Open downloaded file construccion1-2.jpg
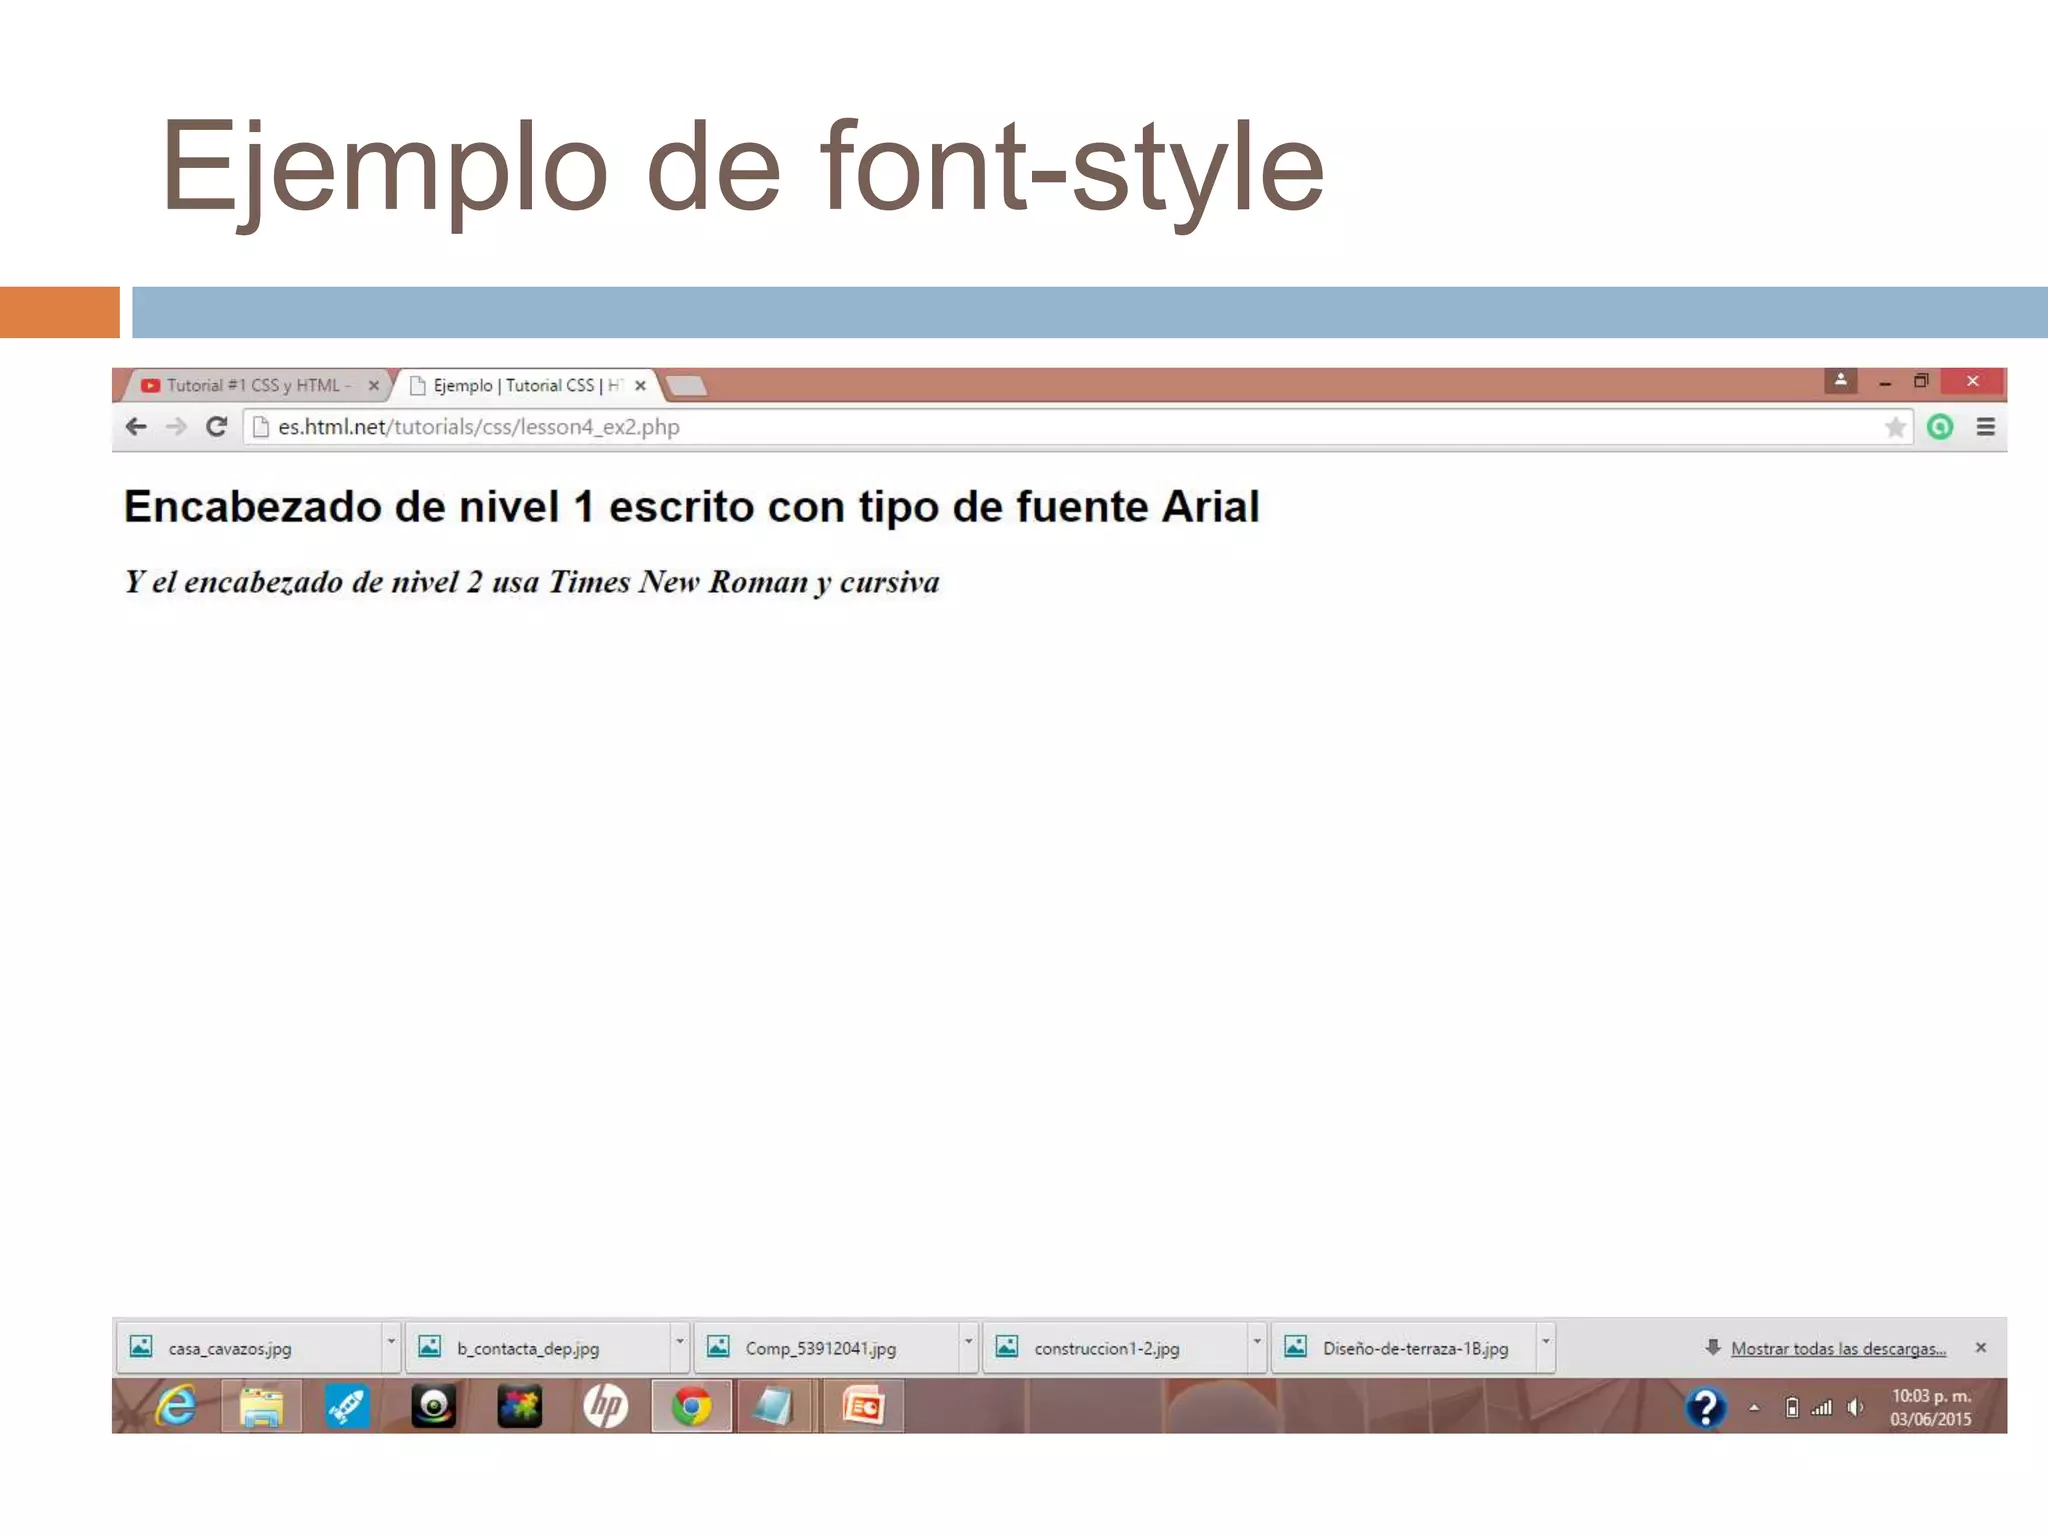Image resolution: width=2048 pixels, height=1536 pixels. [1116, 1347]
